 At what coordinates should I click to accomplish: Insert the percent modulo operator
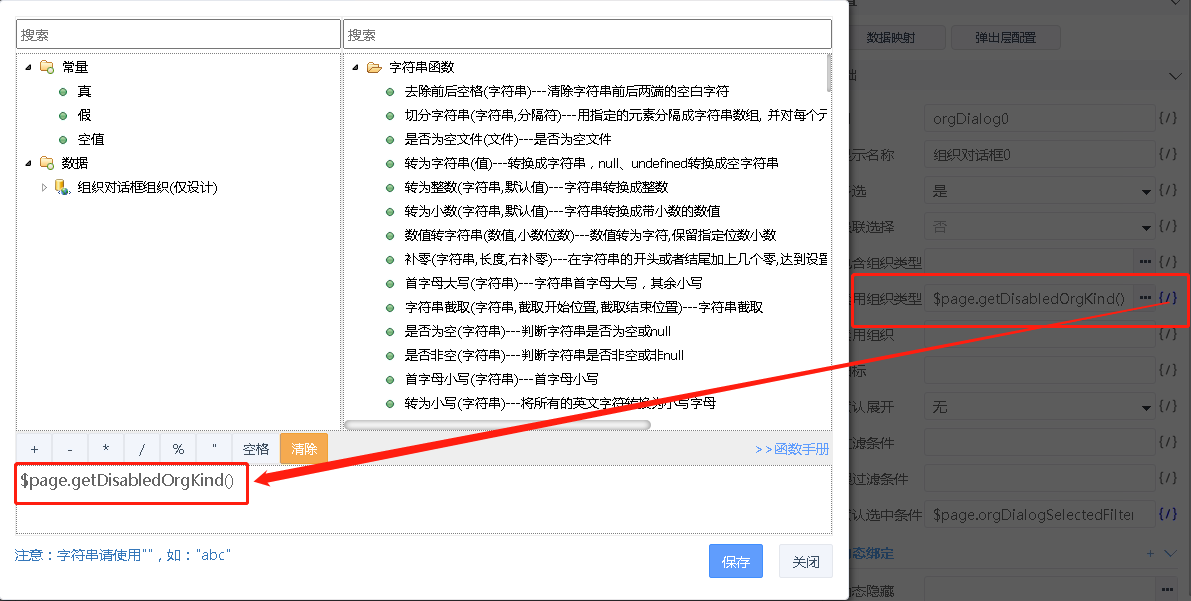(x=178, y=449)
